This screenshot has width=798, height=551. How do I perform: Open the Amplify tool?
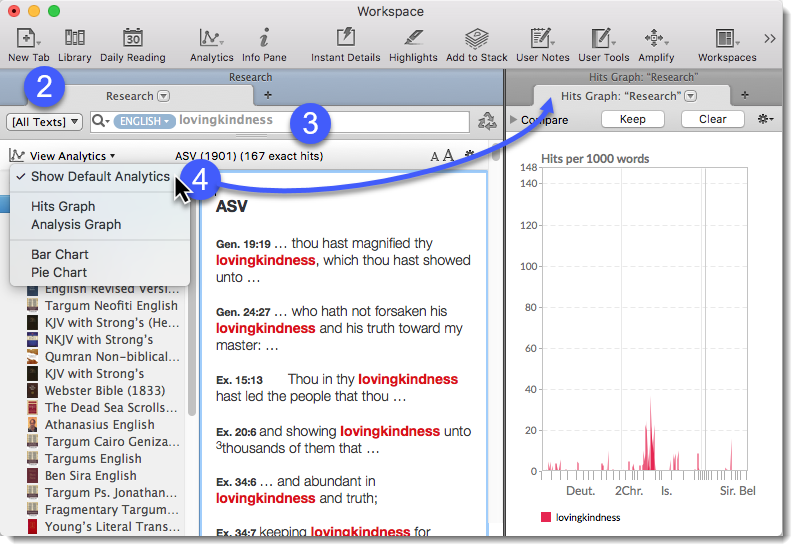[x=656, y=38]
